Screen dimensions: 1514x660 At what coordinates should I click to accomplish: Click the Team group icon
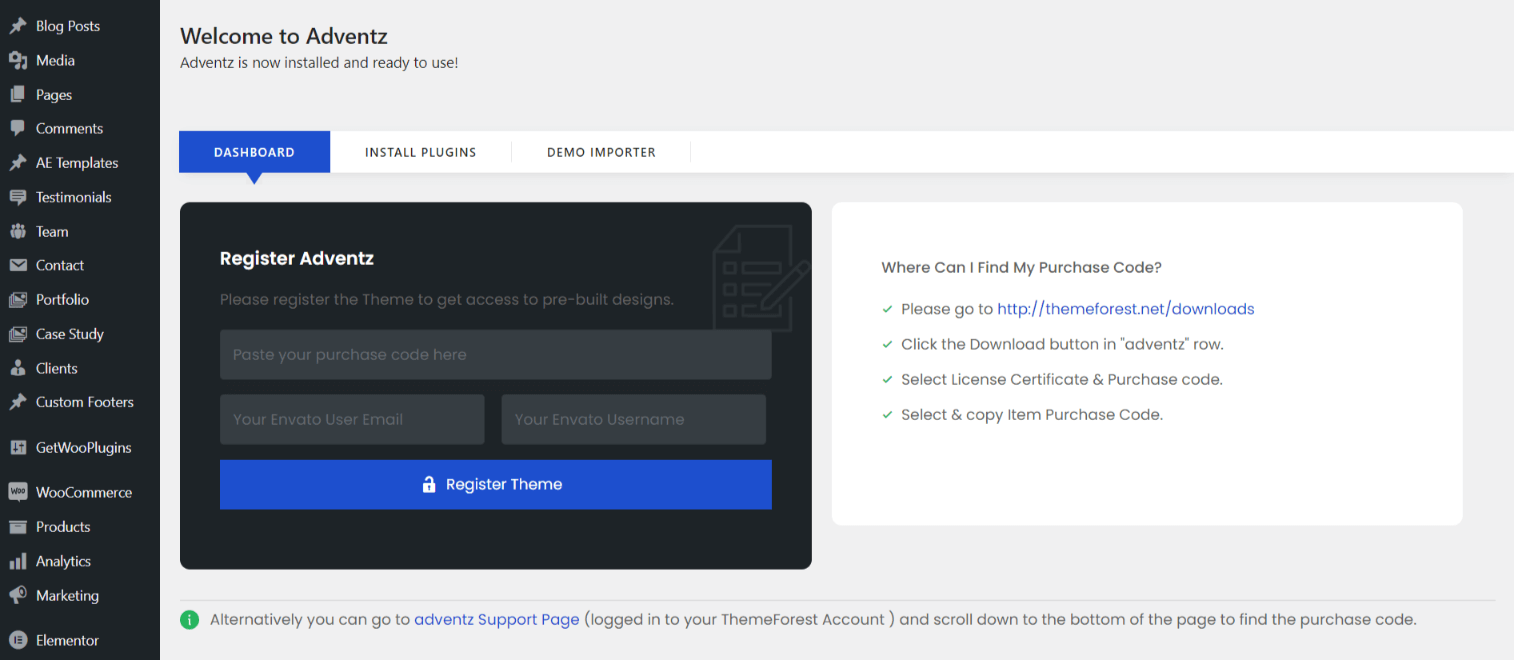click(x=17, y=232)
